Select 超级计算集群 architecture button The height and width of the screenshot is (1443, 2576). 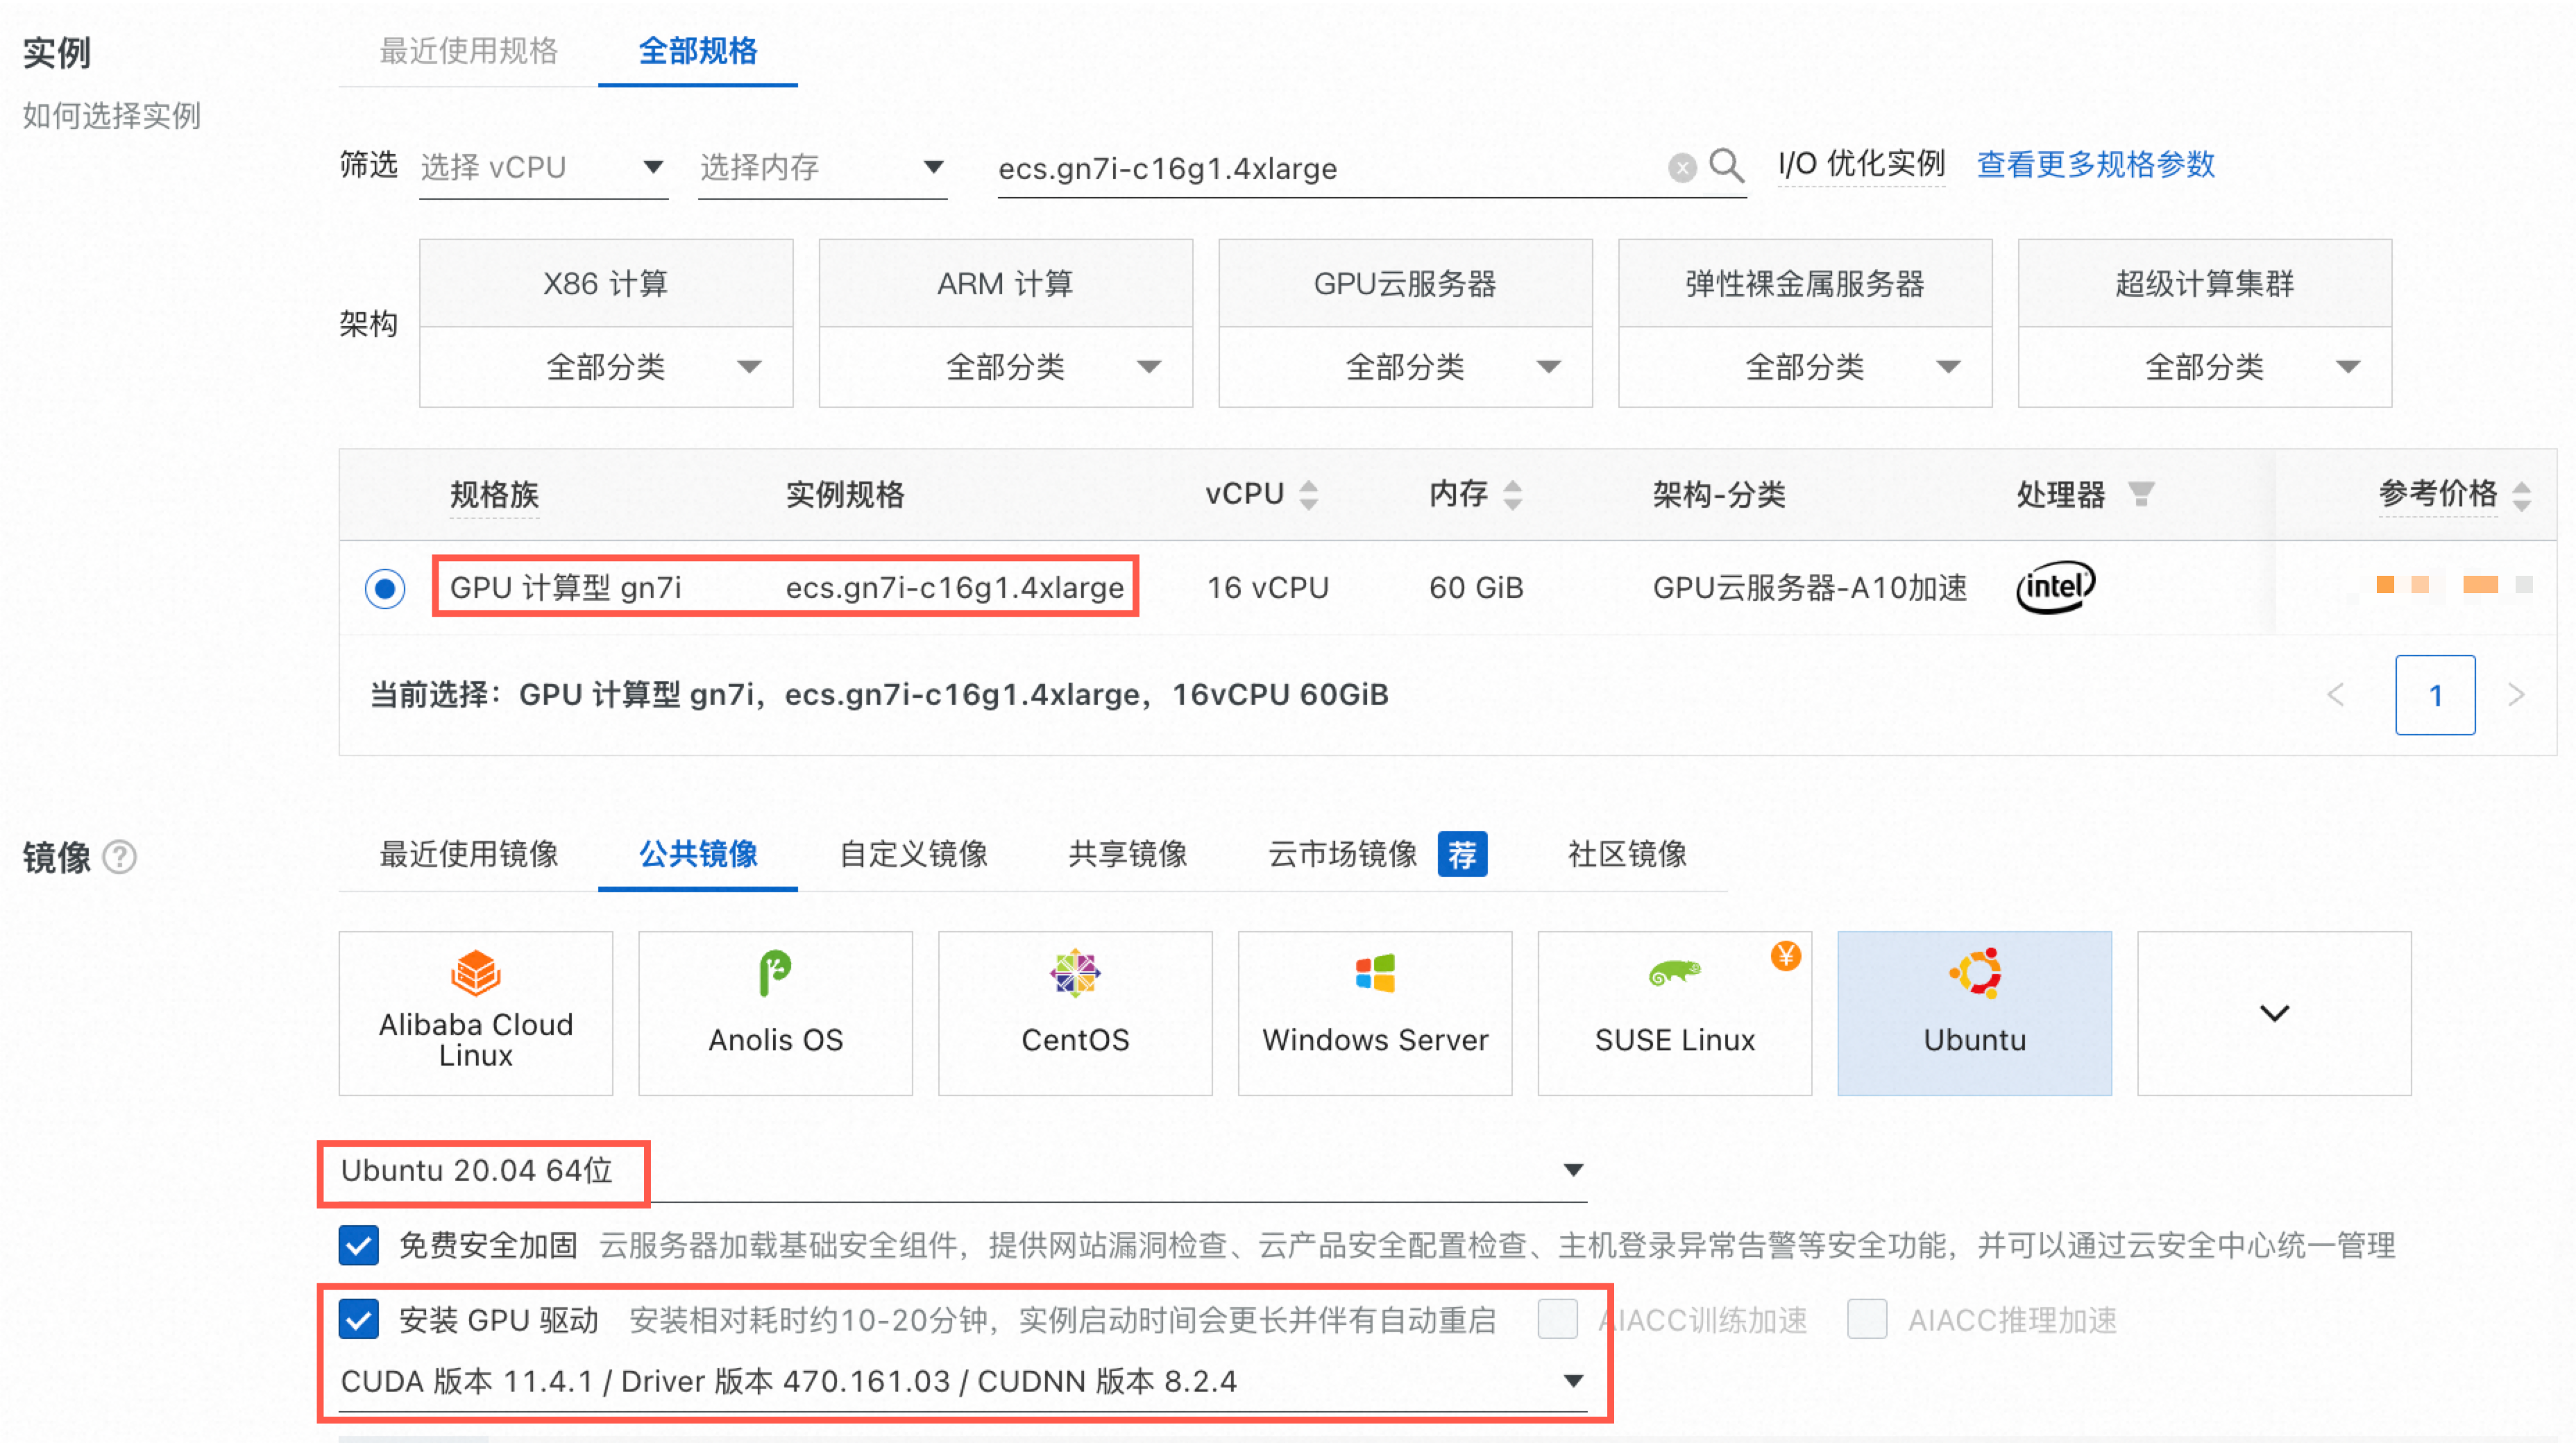pyautogui.click(x=2205, y=283)
